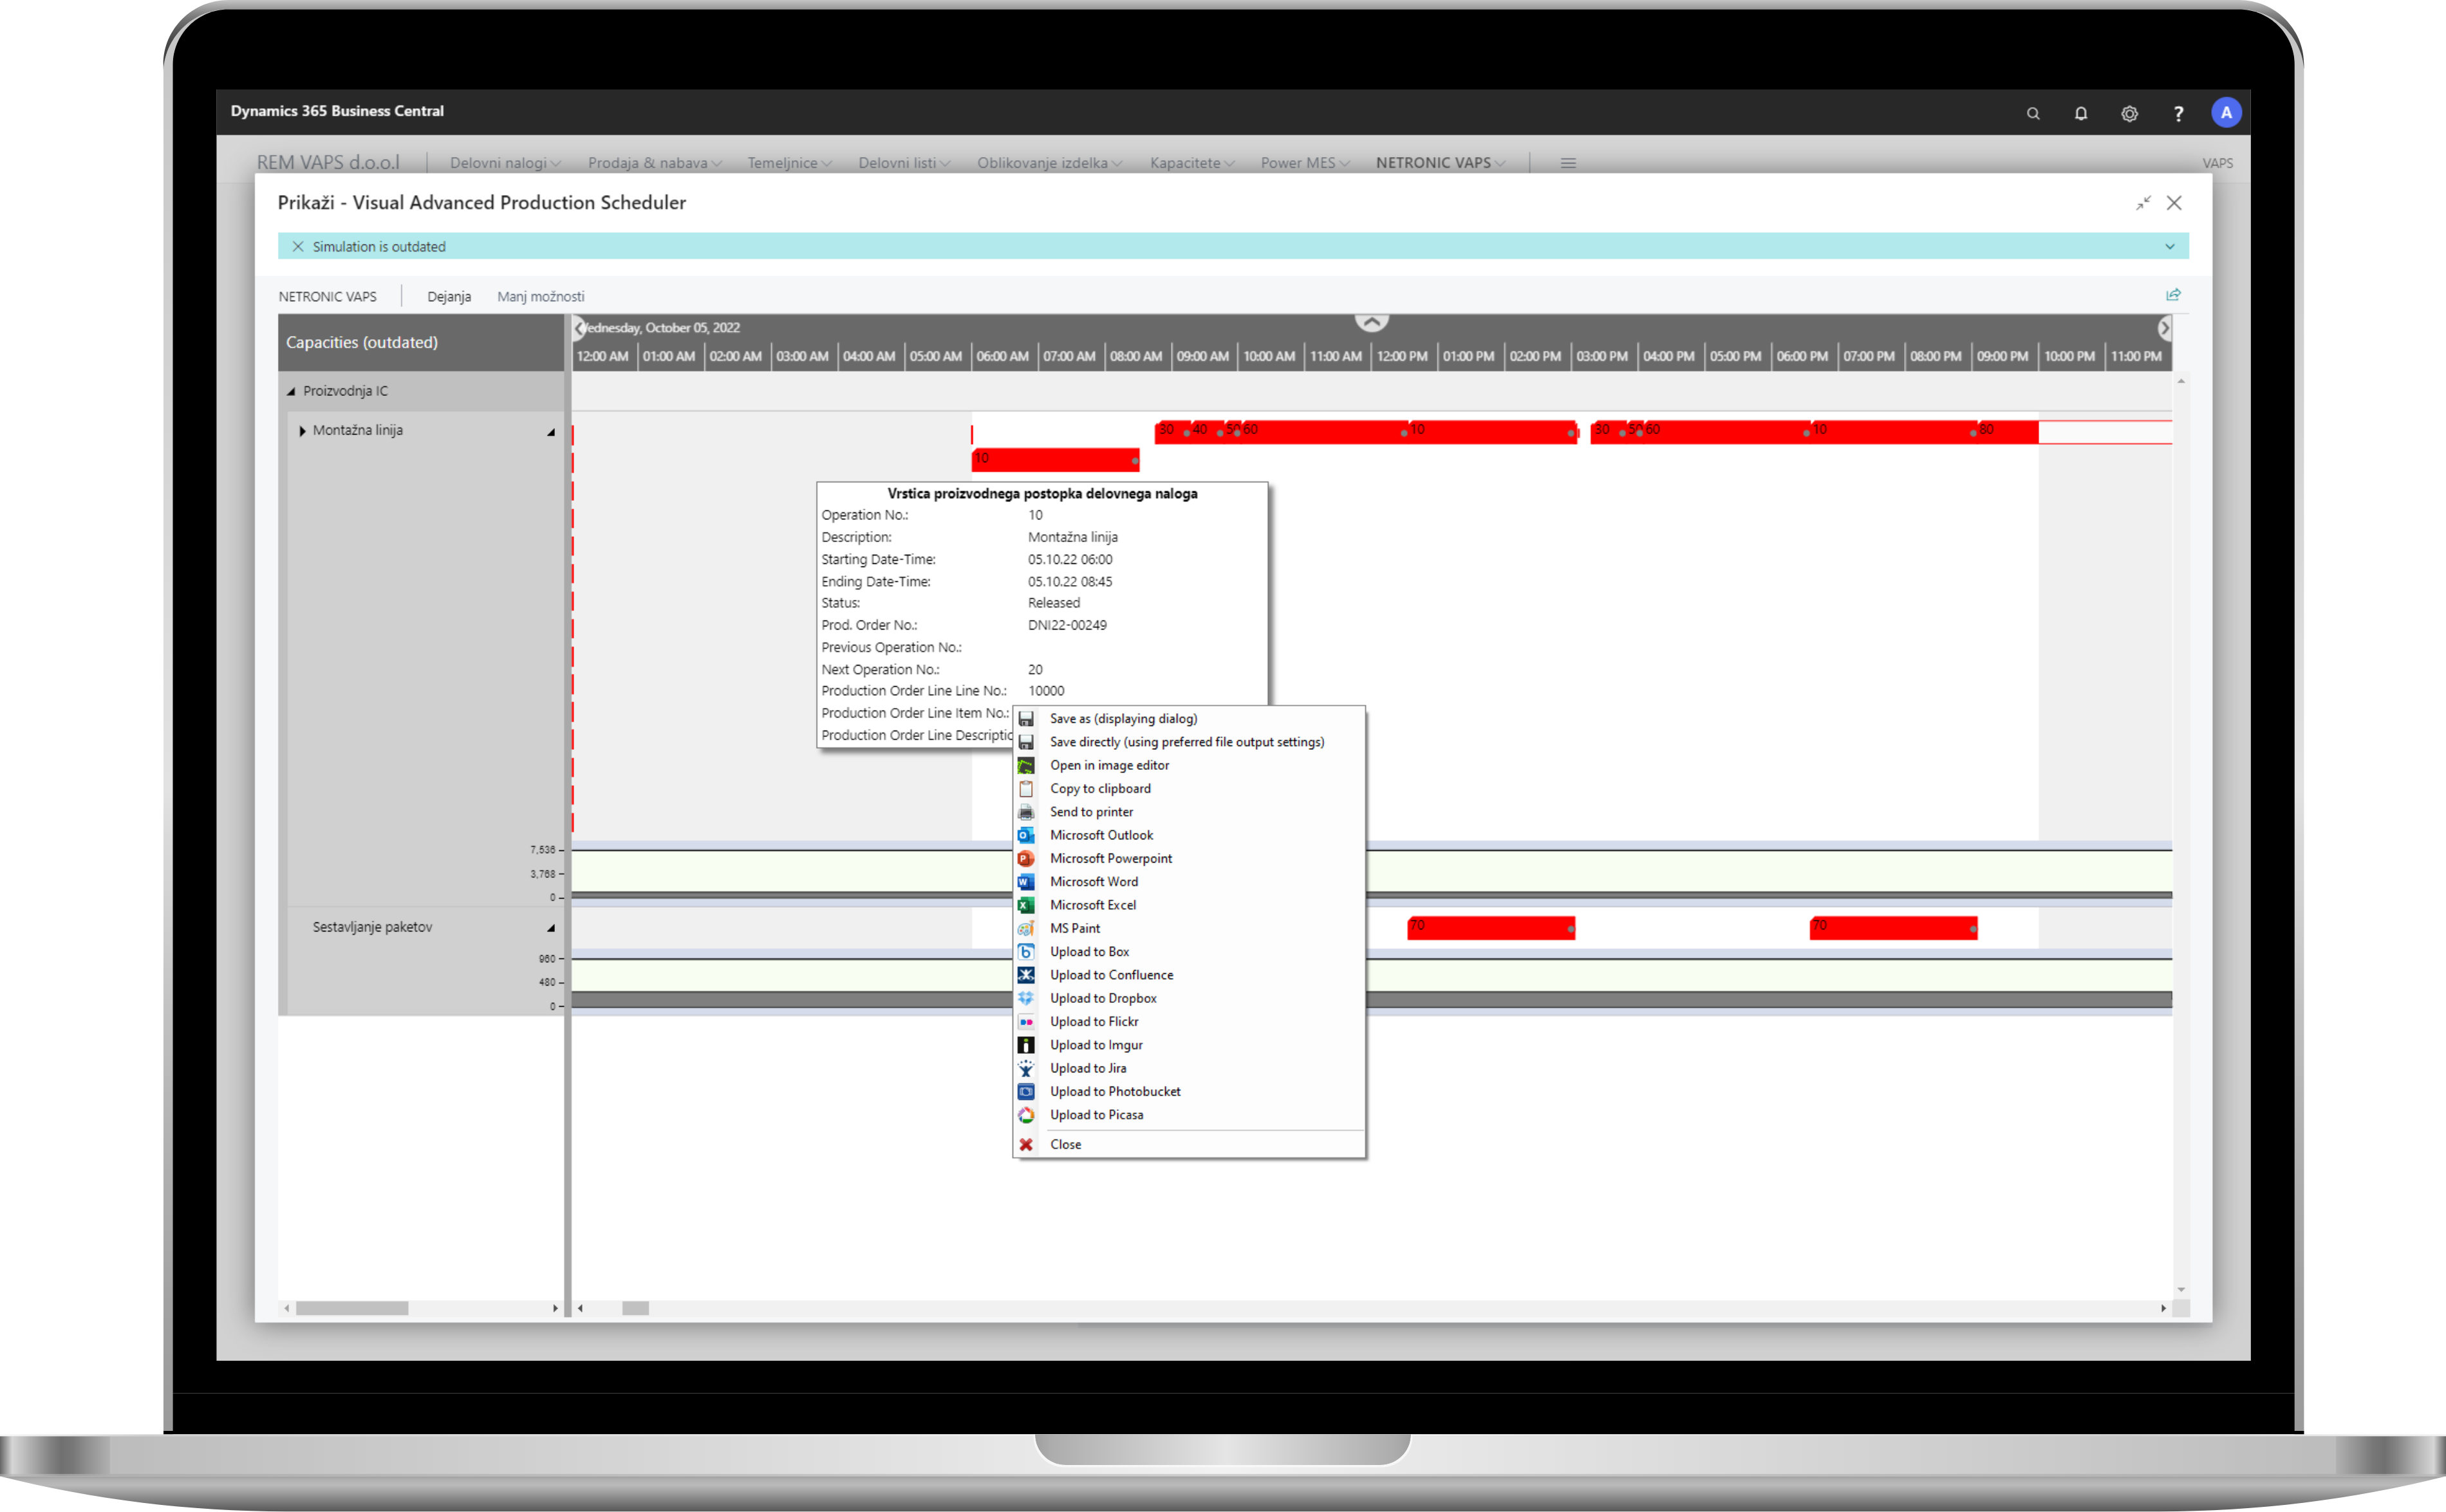The width and height of the screenshot is (2446, 1512).
Task: Open the Prodaja & nabava dropdown
Action: pyautogui.click(x=655, y=163)
